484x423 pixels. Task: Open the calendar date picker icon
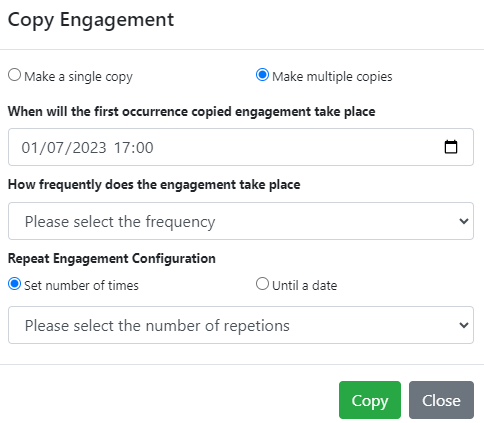(x=451, y=147)
